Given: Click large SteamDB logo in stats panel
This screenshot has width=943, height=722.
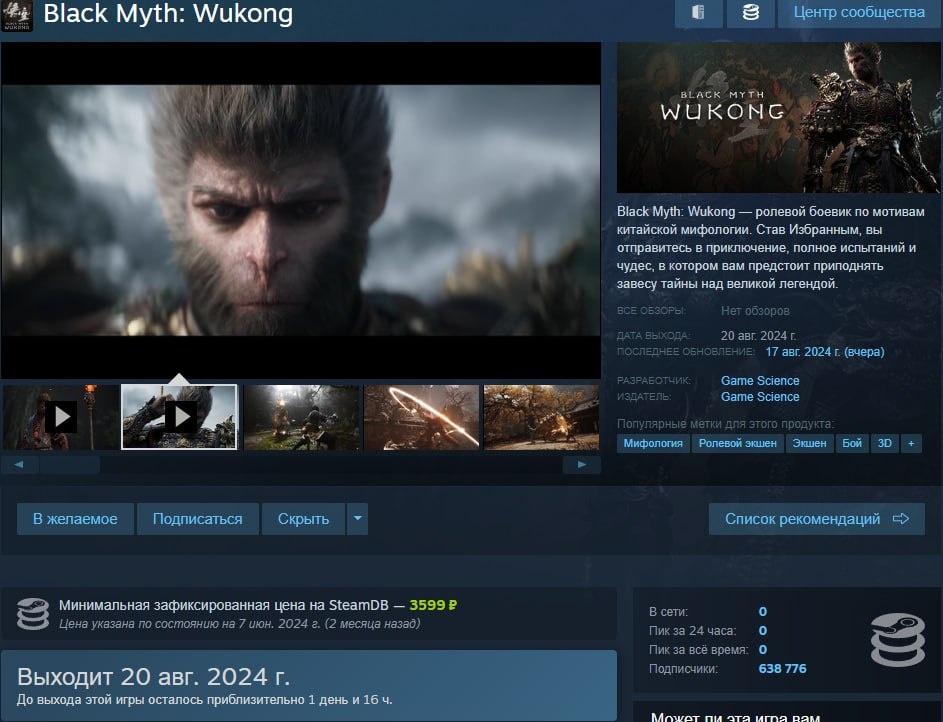Looking at the screenshot, I should 898,640.
